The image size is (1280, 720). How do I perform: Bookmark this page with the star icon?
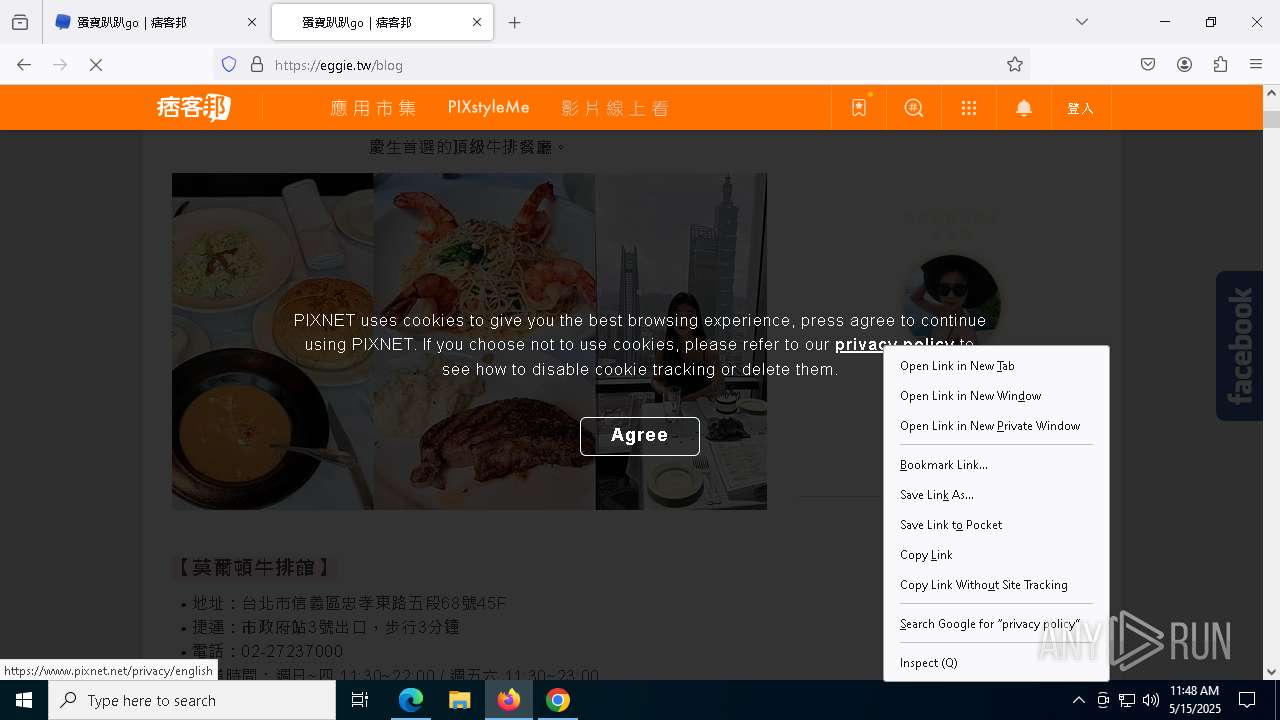(x=1015, y=64)
